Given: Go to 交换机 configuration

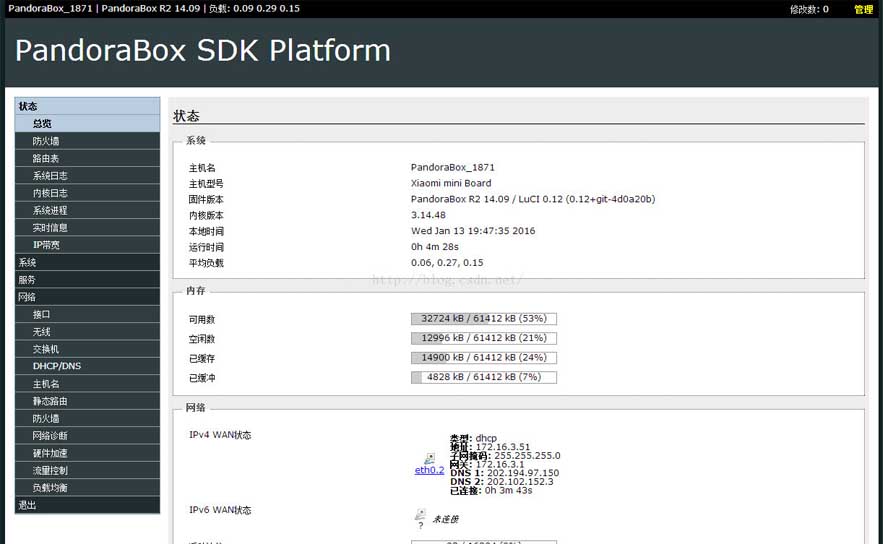Looking at the screenshot, I should click(87, 349).
